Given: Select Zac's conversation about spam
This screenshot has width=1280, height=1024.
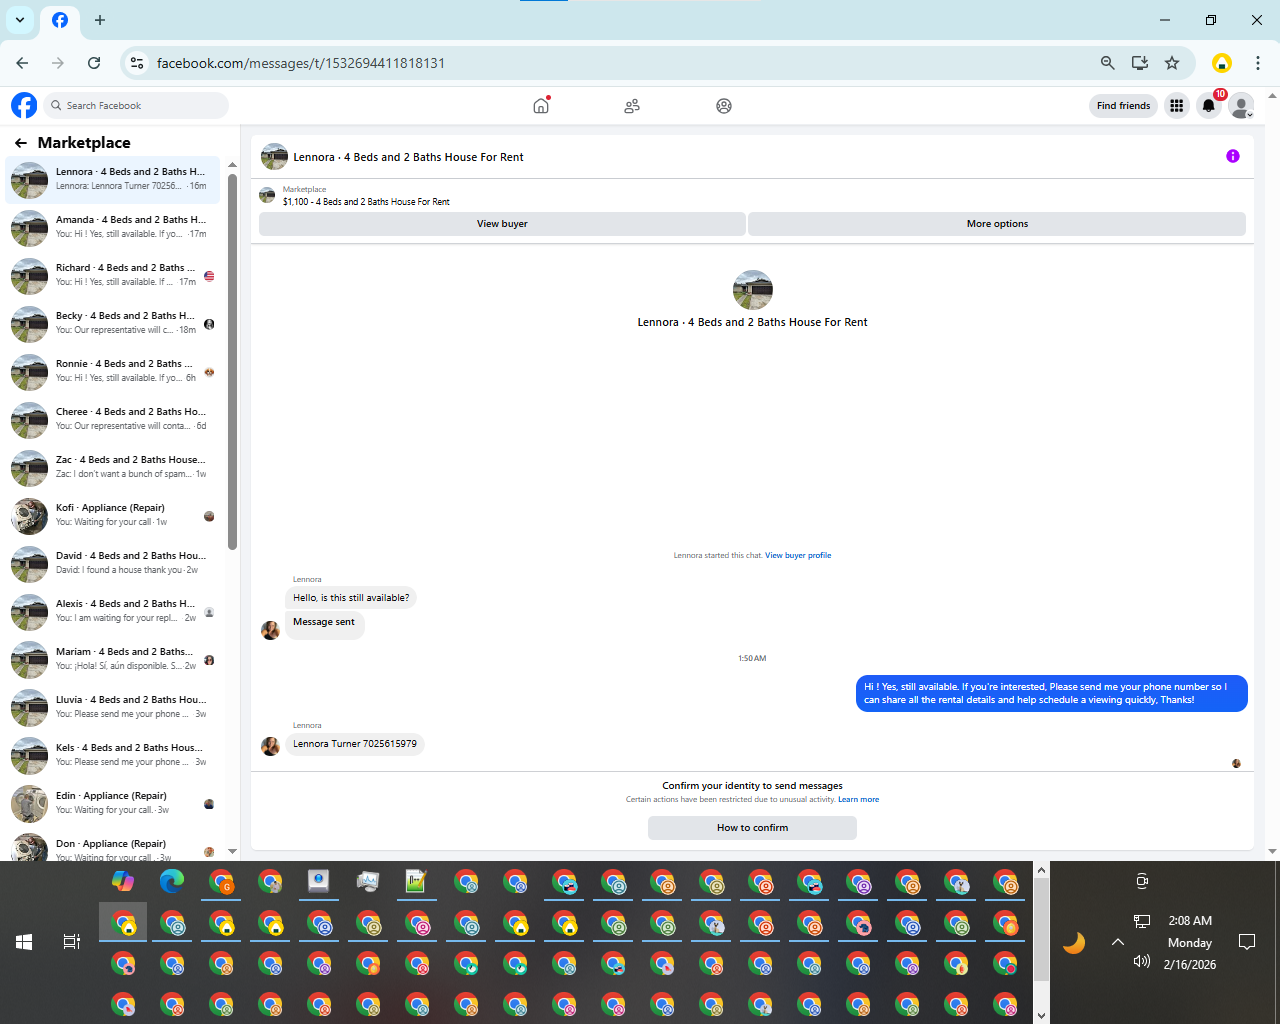Looking at the screenshot, I should [x=113, y=468].
